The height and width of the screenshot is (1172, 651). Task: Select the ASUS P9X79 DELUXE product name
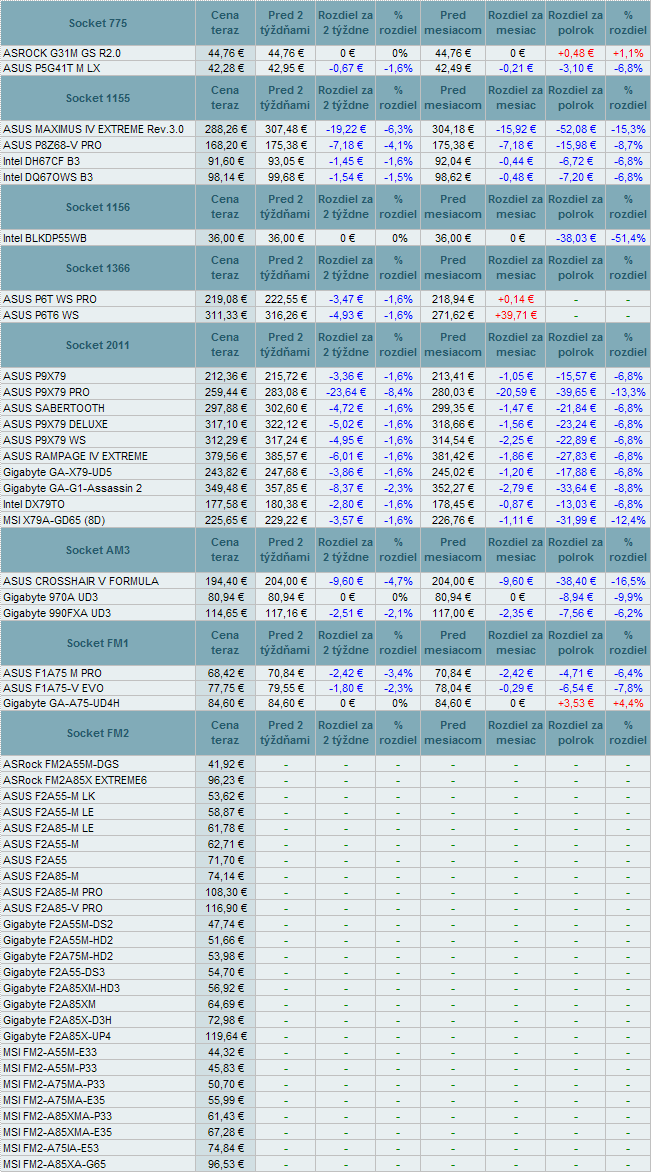(x=57, y=424)
